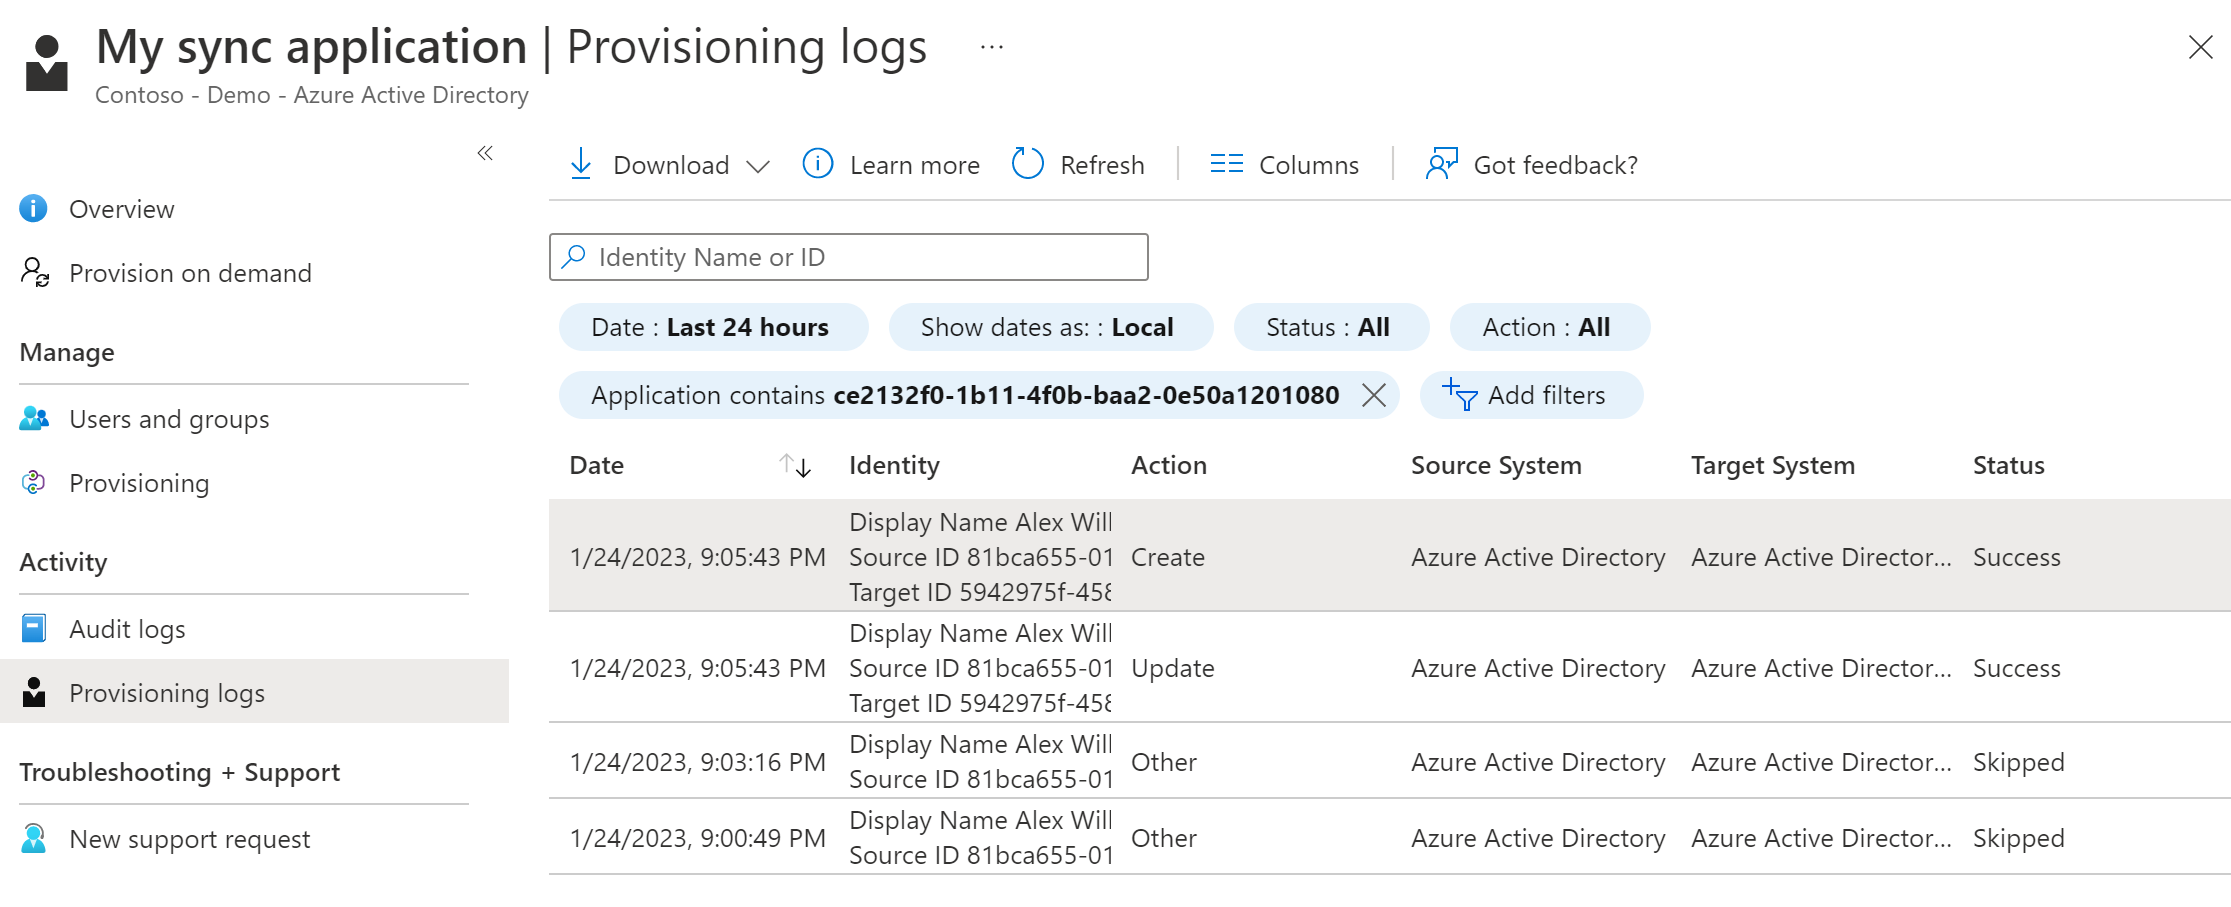Sort by the Date column arrows

point(795,465)
